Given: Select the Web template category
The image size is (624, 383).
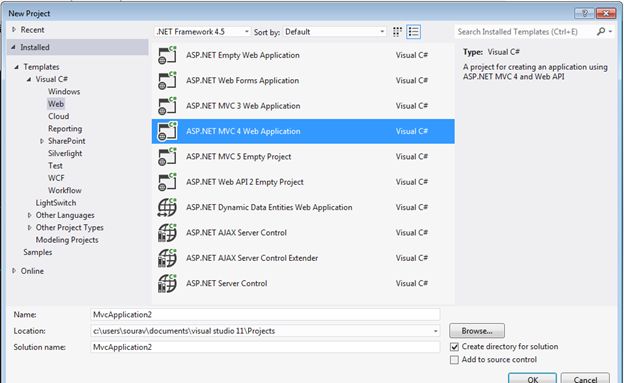Looking at the screenshot, I should point(56,104).
